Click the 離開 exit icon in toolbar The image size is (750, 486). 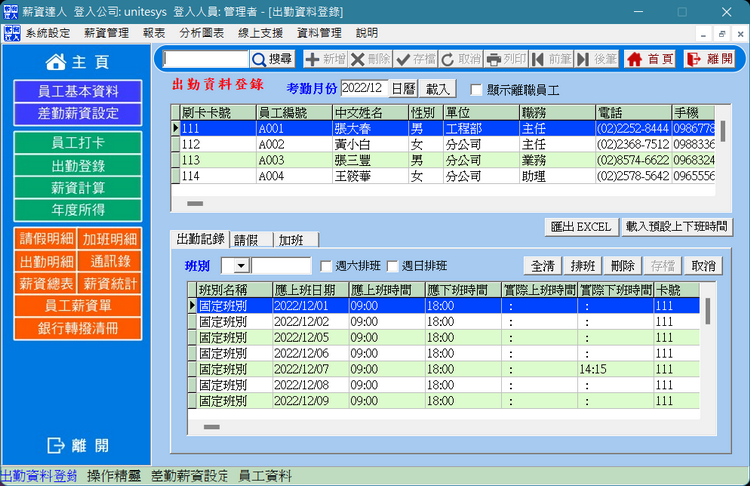[x=708, y=59]
